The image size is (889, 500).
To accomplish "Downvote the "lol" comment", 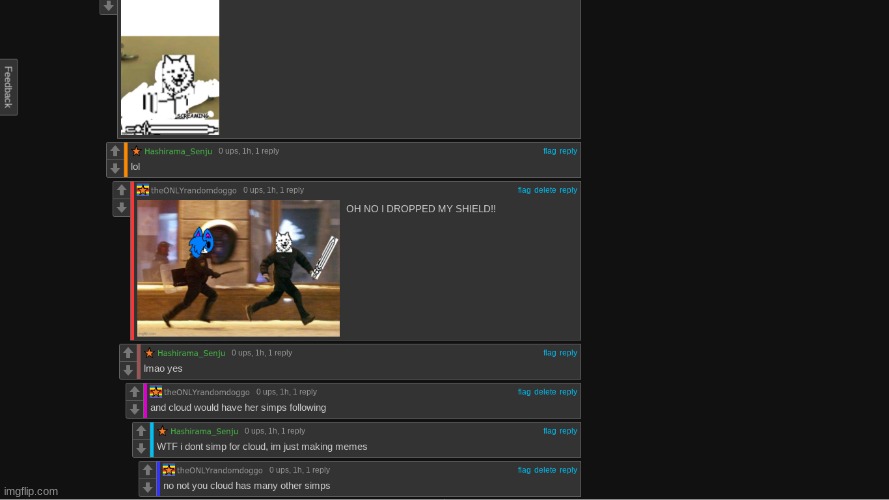I will (115, 169).
